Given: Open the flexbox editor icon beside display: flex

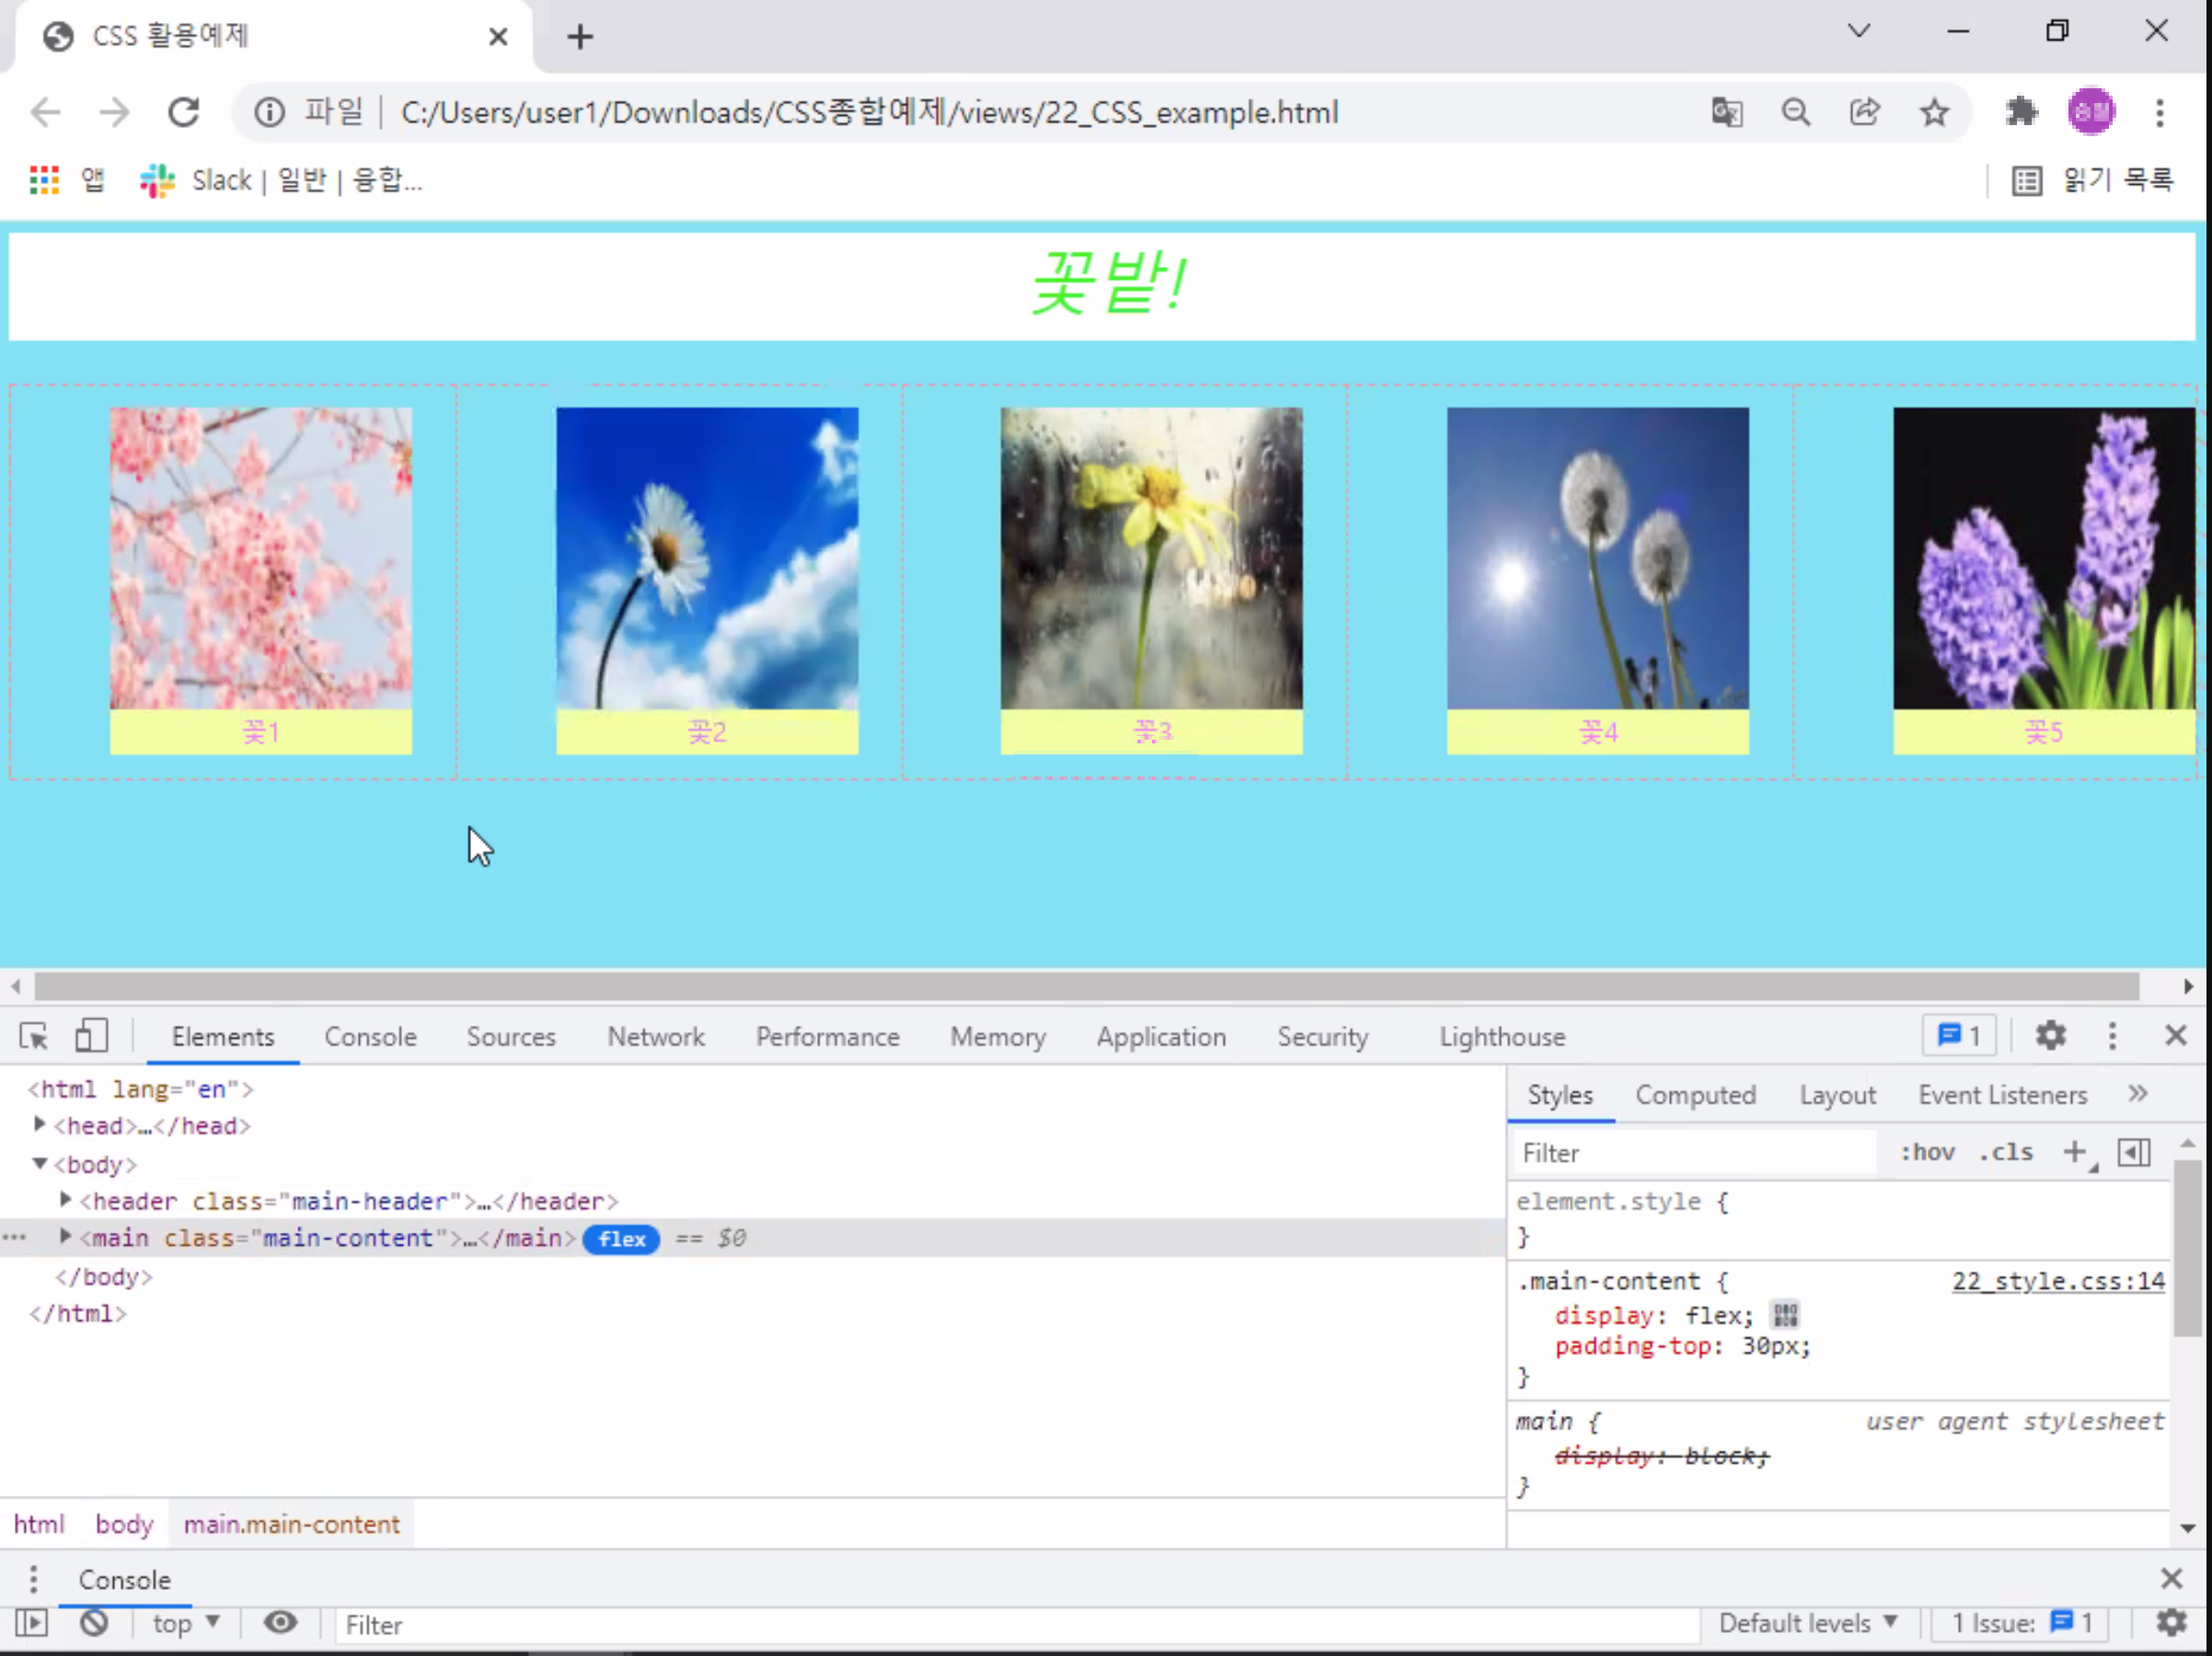Looking at the screenshot, I should [1785, 1314].
